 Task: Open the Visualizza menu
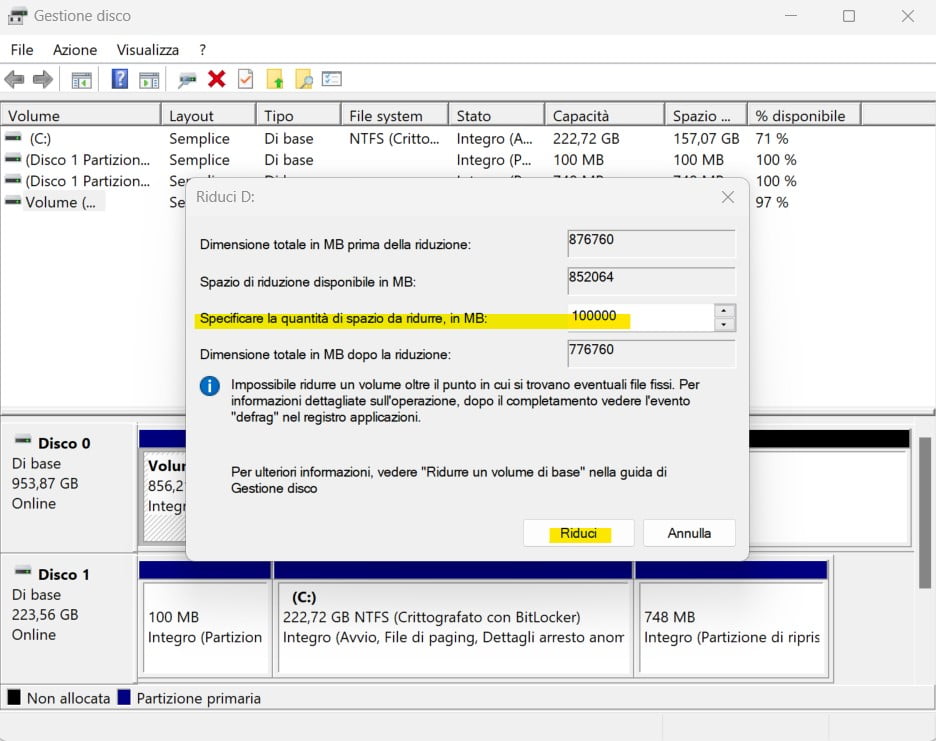point(147,49)
